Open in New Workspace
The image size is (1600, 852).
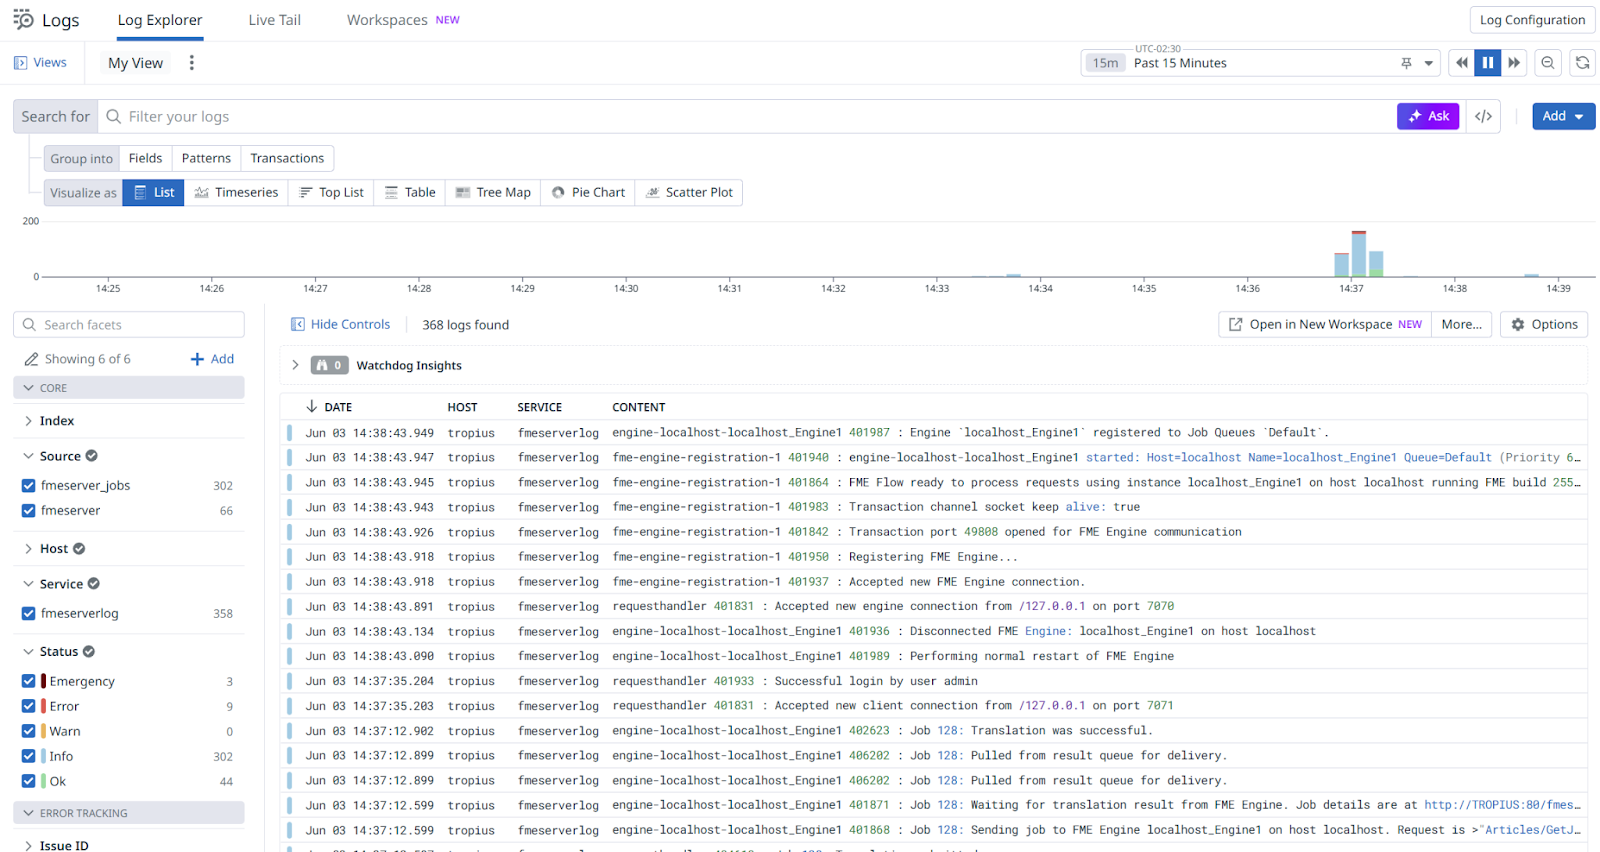point(1324,325)
